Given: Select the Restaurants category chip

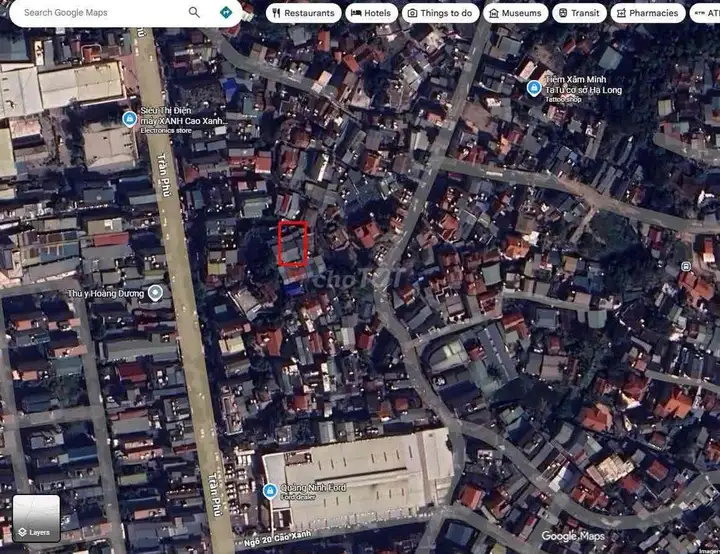Looking at the screenshot, I should click(304, 13).
